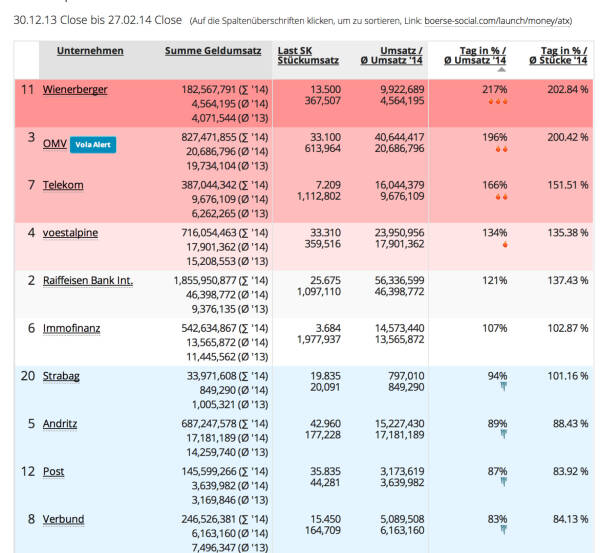The width and height of the screenshot is (600, 553).
Task: Click the icicle icon under Verbund 83%
Action: click(504, 530)
